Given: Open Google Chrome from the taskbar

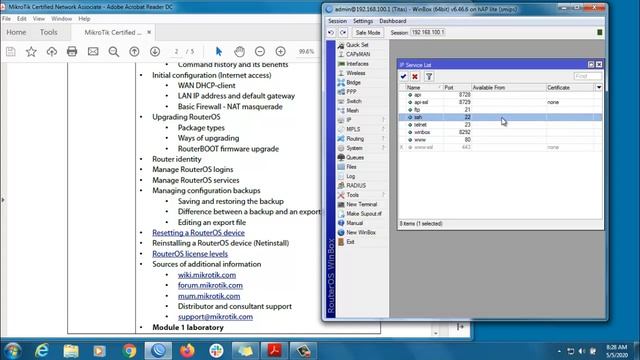Looking at the screenshot, I should [129, 351].
